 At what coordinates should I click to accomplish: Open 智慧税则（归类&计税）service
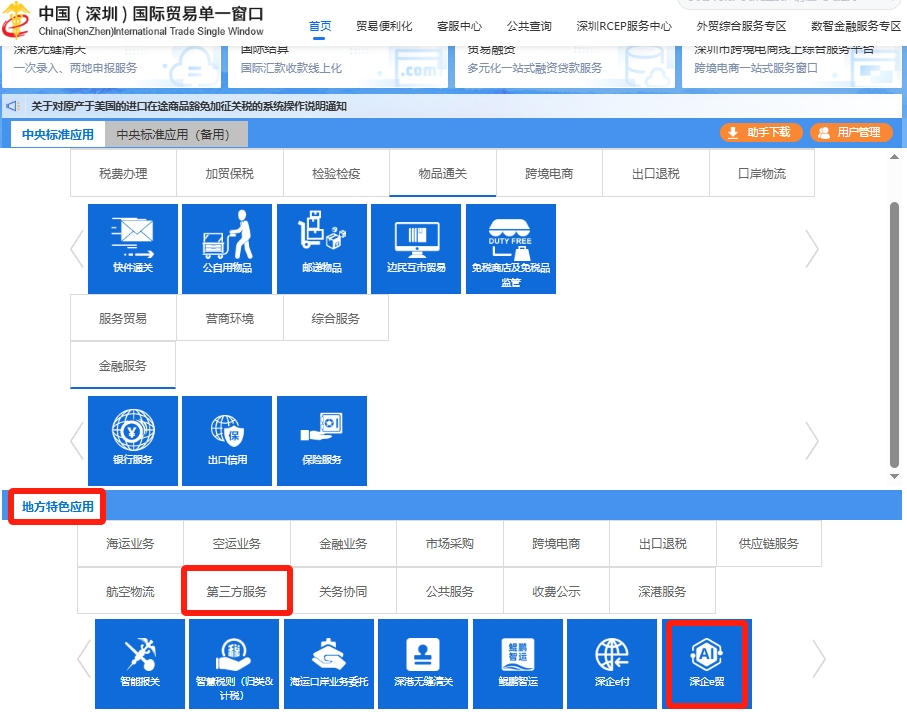(x=233, y=663)
